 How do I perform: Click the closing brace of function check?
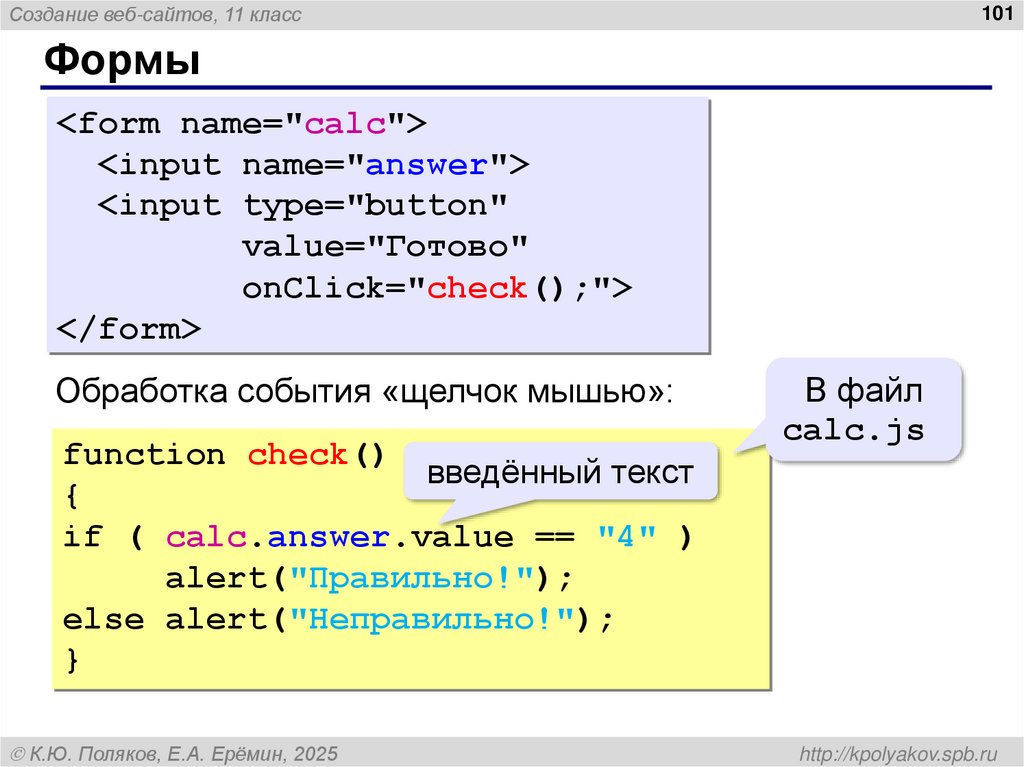(x=72, y=661)
